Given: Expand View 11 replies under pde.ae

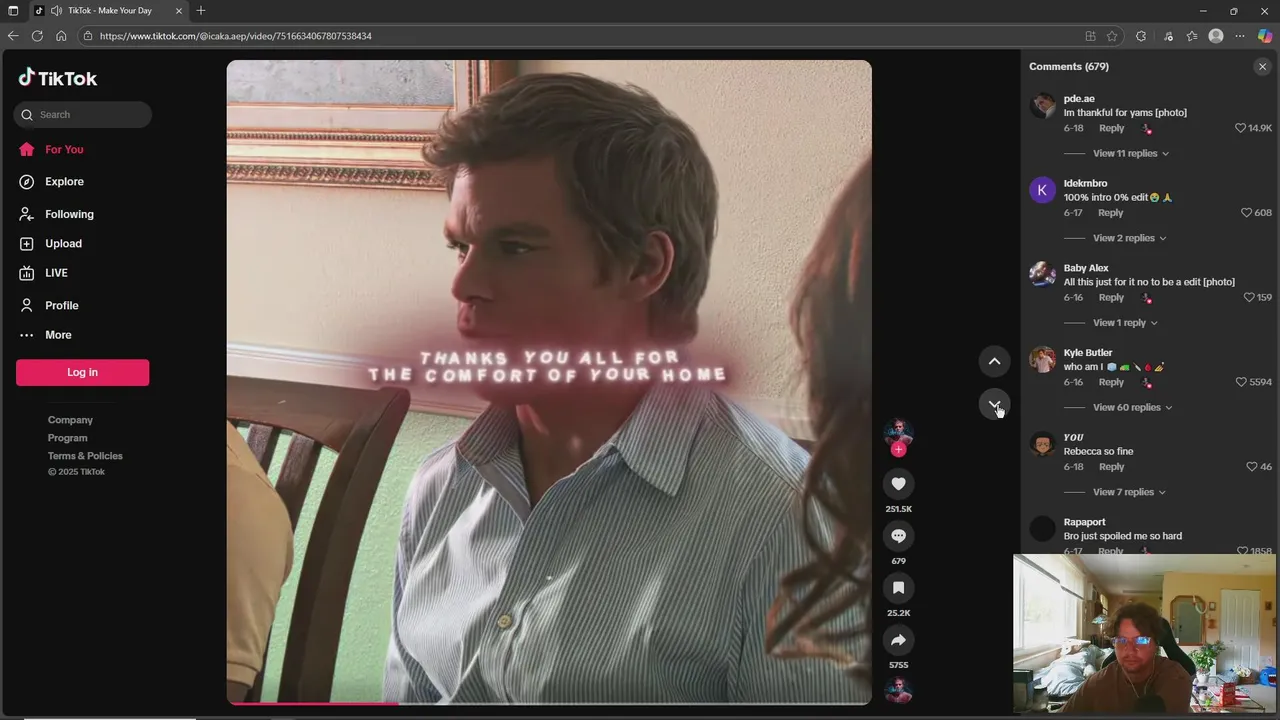Looking at the screenshot, I should click(1131, 153).
